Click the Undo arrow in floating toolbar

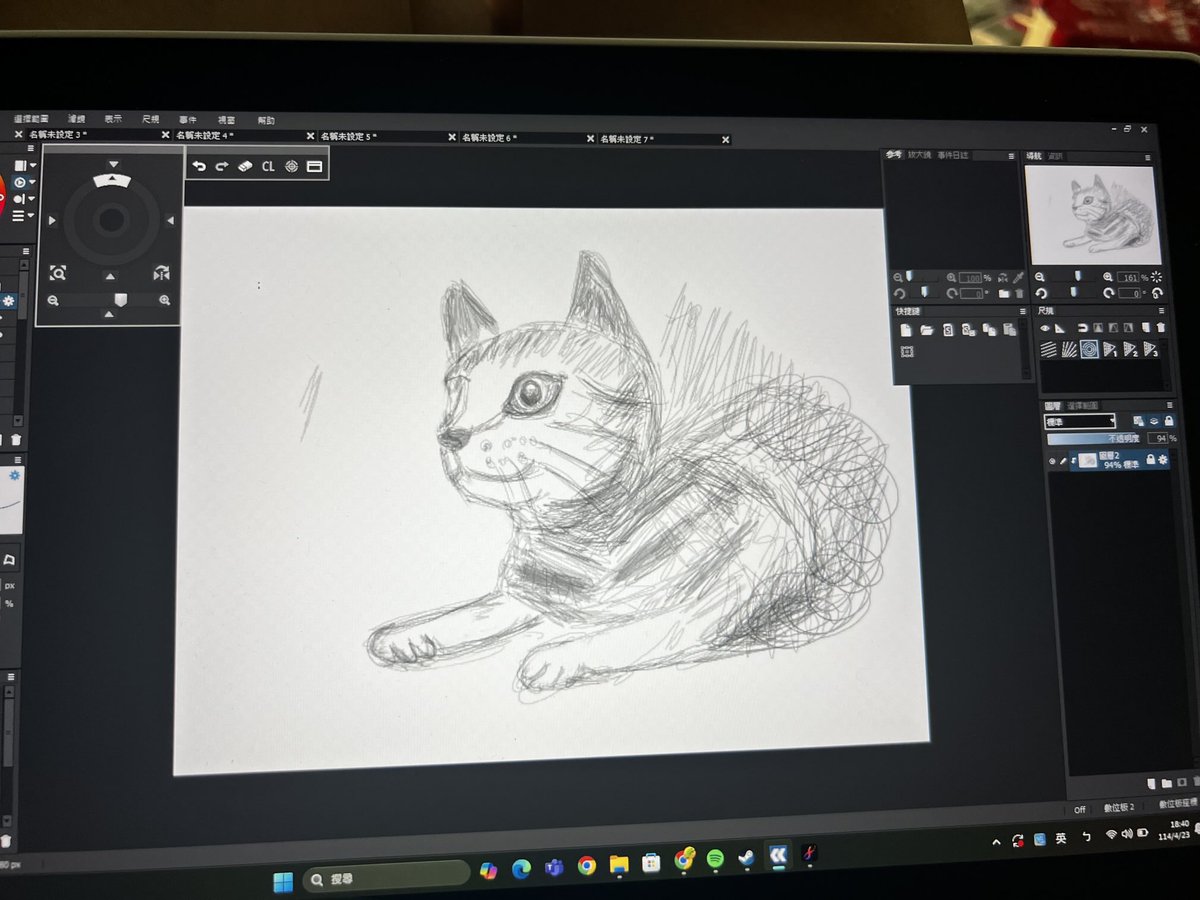[199, 166]
